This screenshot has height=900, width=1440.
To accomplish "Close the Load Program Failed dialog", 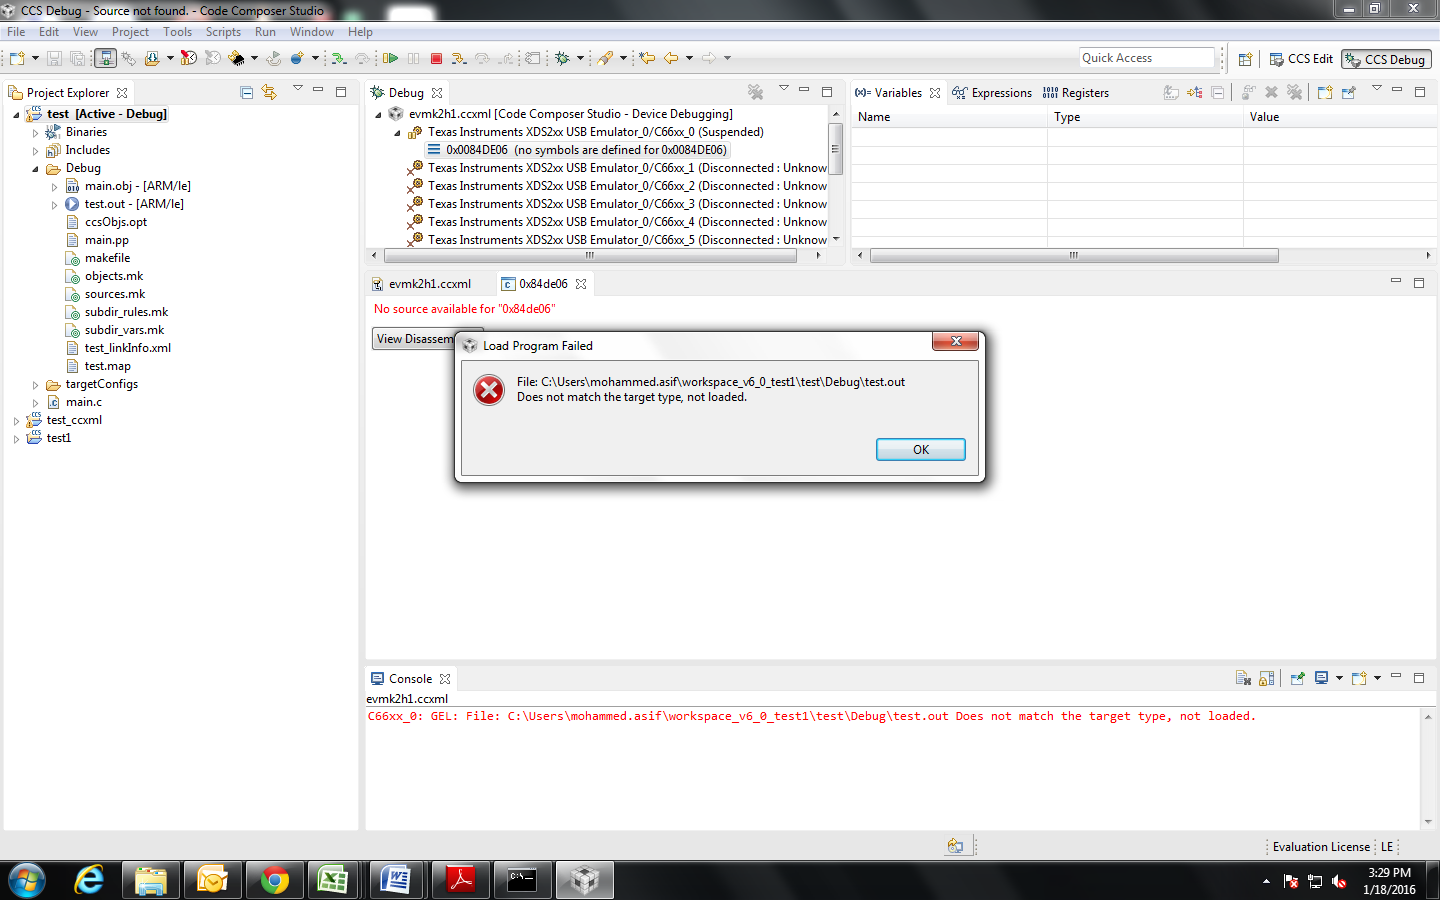I will [955, 341].
